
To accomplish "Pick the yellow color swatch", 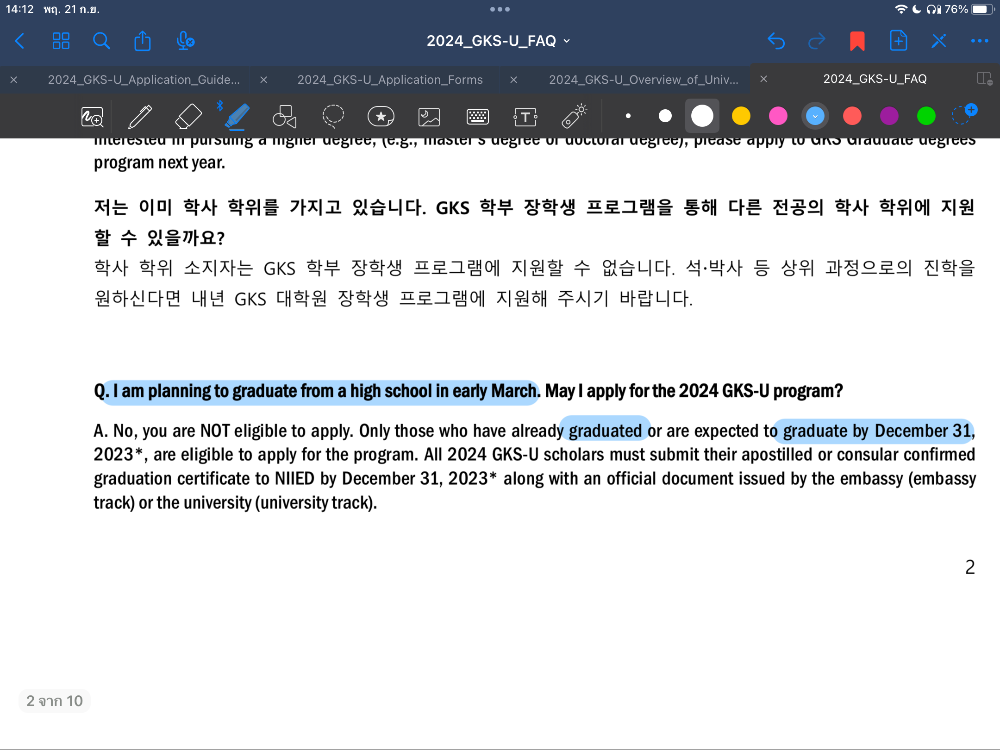I will (x=741, y=116).
